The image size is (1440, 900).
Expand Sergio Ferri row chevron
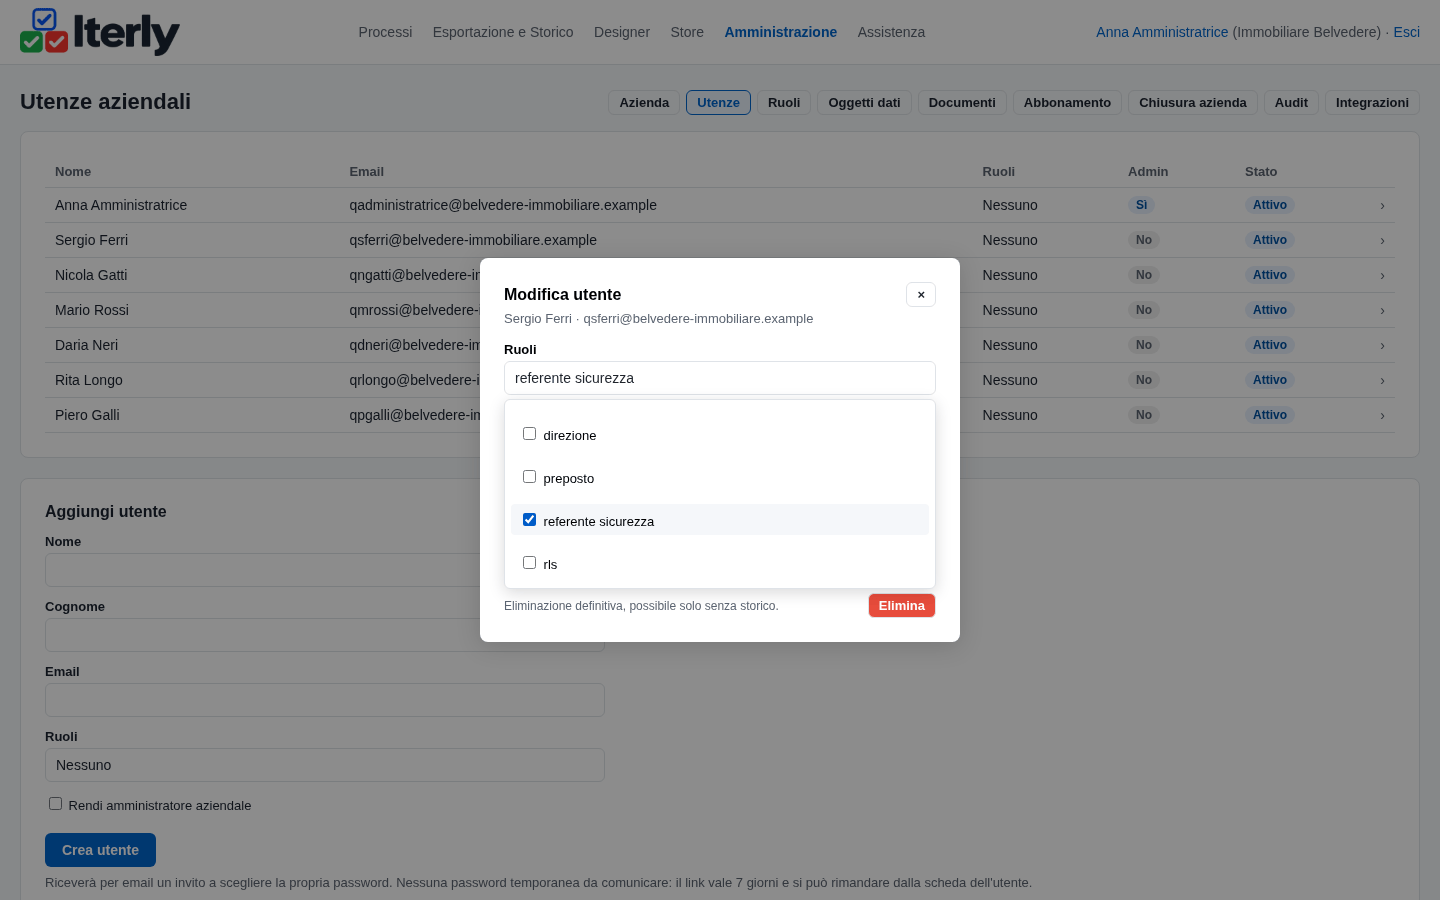tap(1382, 240)
